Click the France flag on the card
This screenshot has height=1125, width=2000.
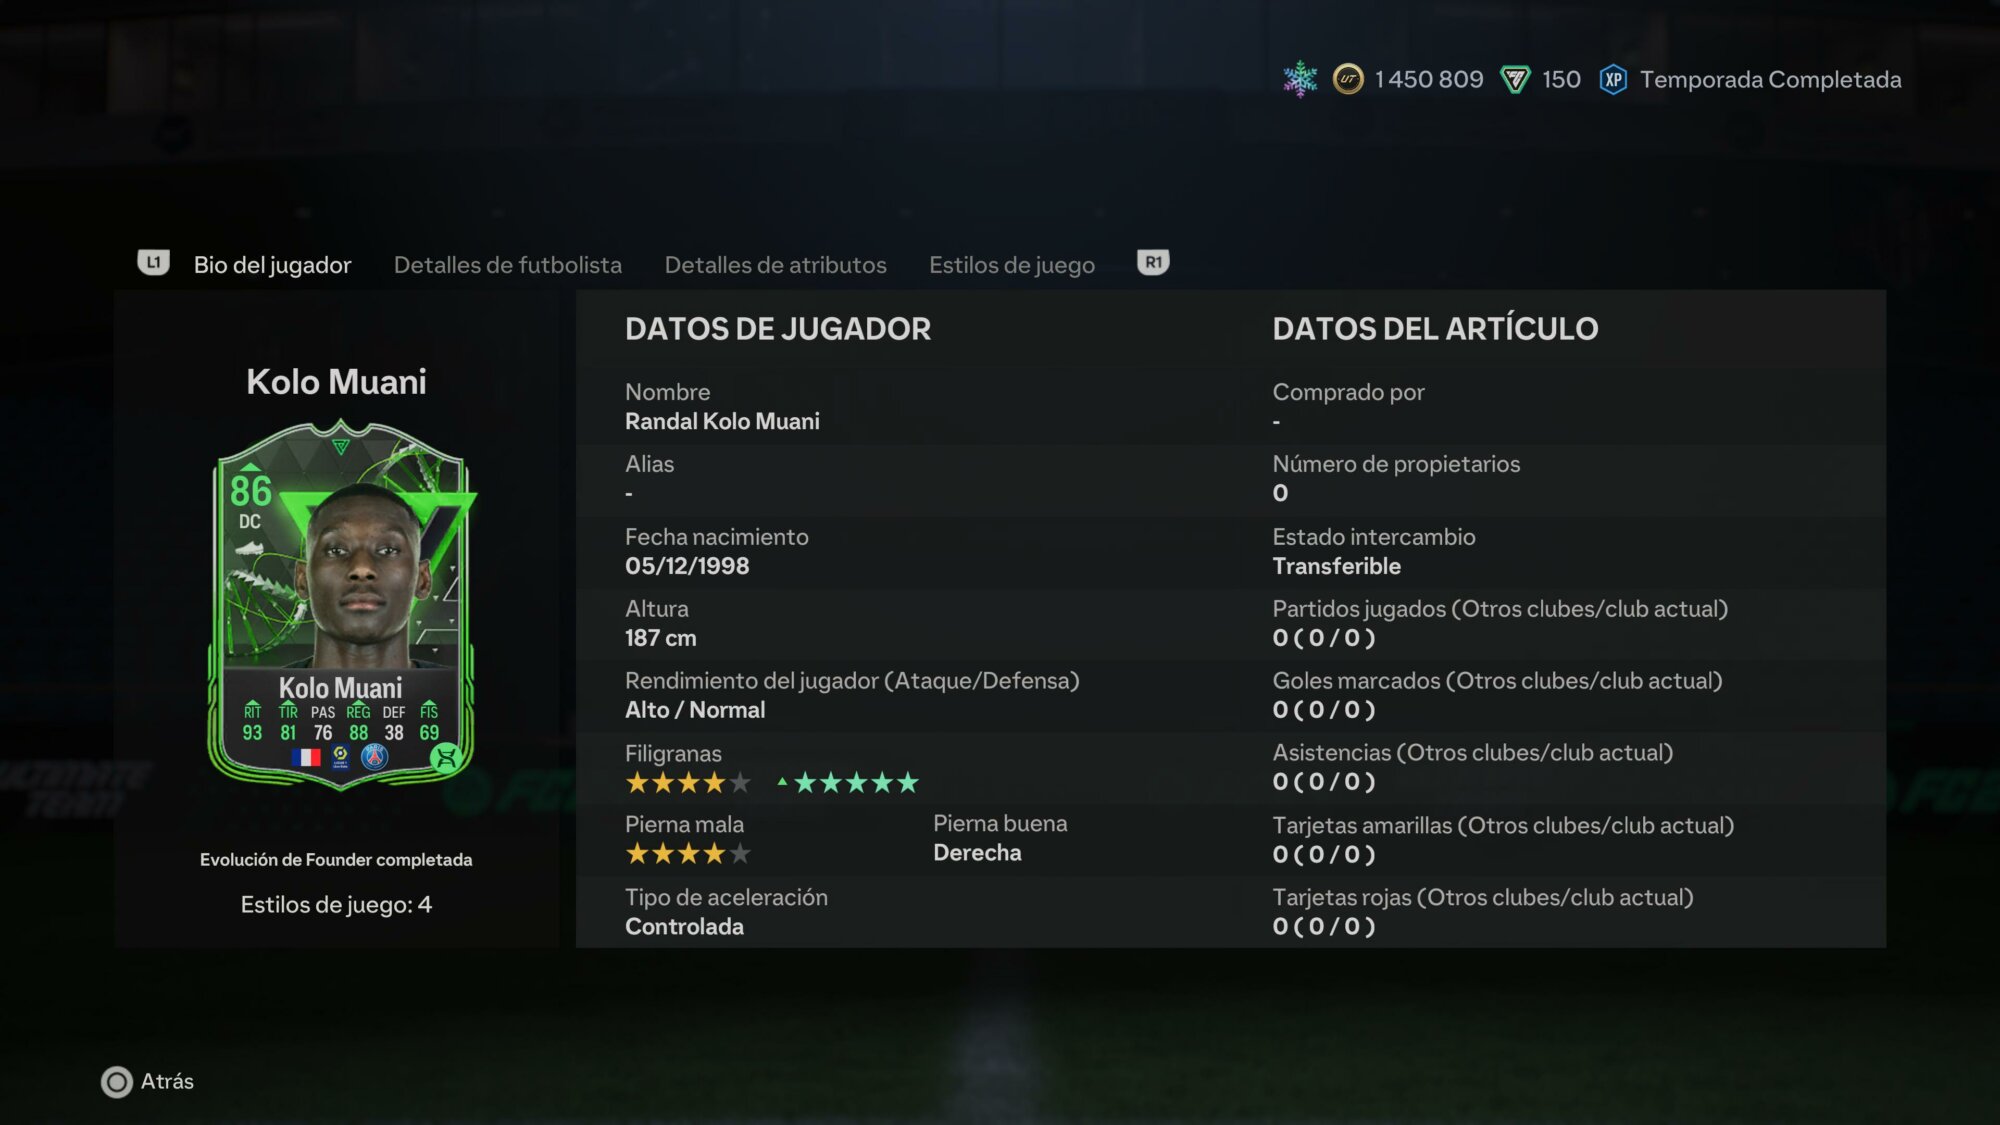[306, 757]
